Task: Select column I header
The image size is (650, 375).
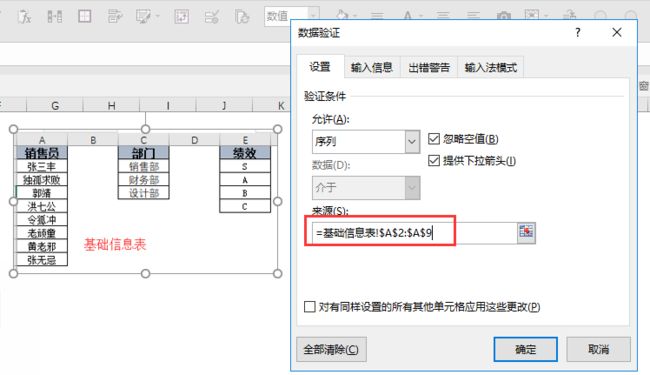Action: [168, 106]
